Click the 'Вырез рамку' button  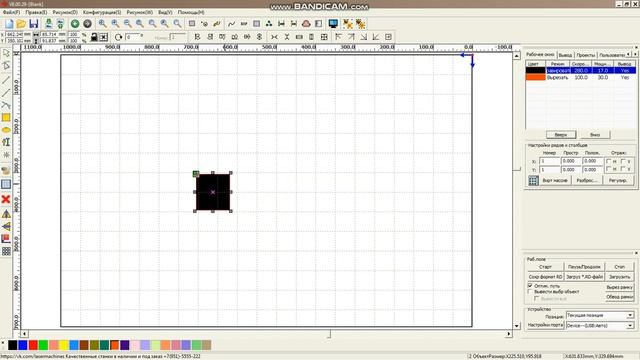(x=620, y=287)
